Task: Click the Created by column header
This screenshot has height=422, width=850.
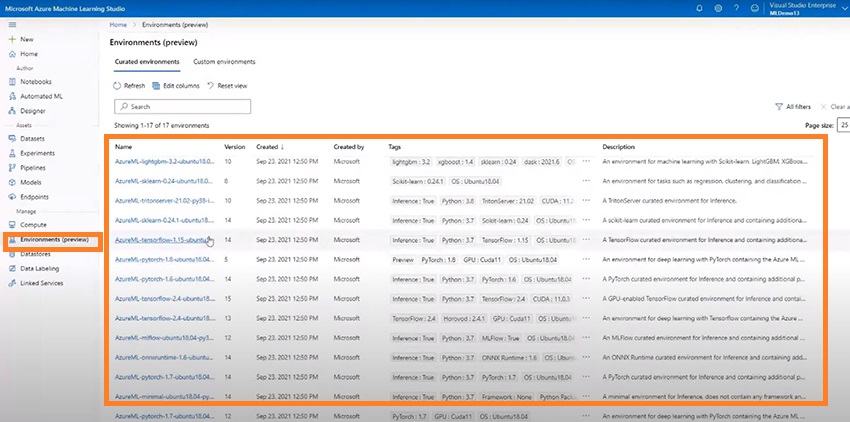Action: coord(349,147)
